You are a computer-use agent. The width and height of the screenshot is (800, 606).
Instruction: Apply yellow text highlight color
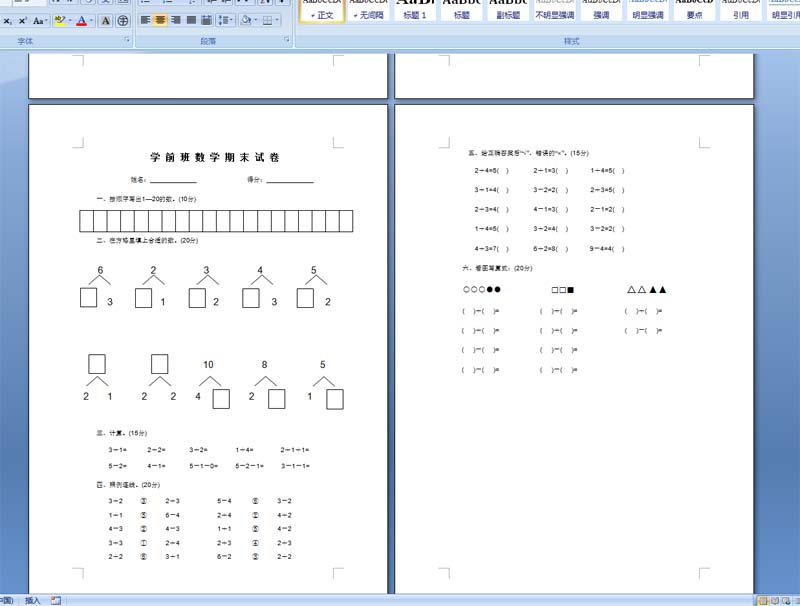[x=60, y=21]
